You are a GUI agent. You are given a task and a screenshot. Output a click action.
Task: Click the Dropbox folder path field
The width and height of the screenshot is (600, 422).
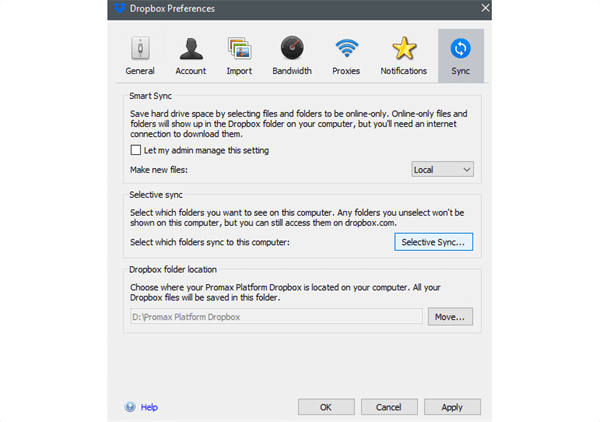click(276, 316)
